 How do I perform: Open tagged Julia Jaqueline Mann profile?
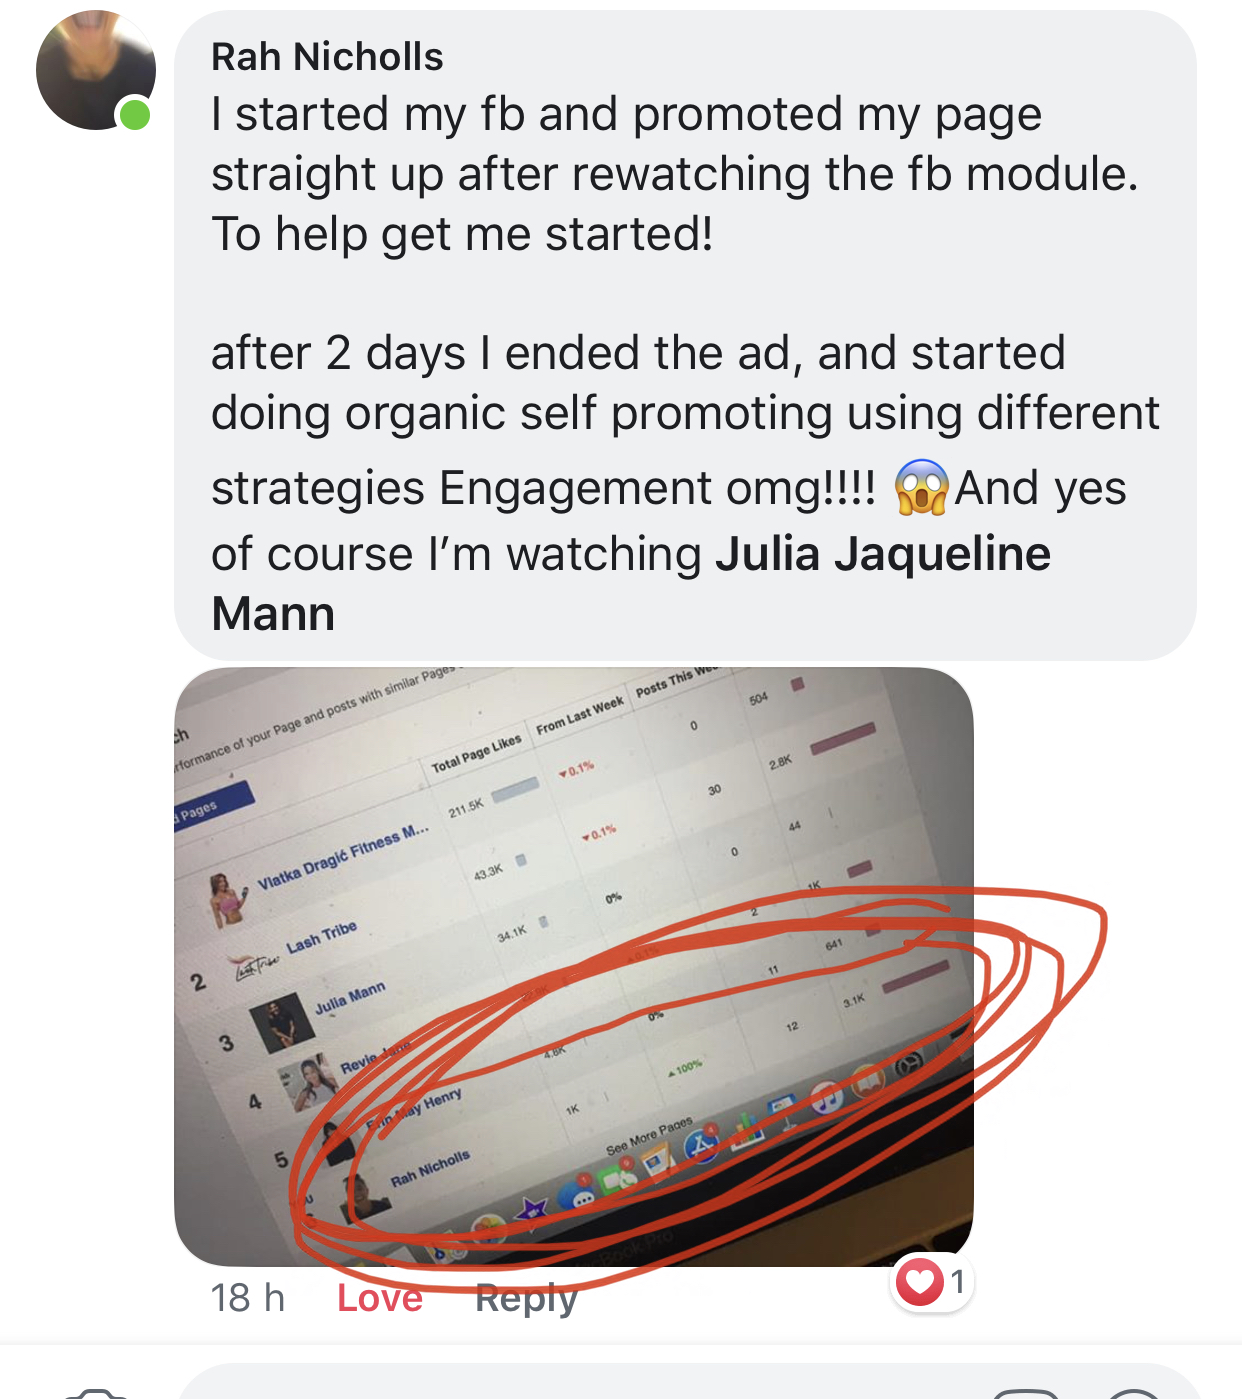coord(631,583)
